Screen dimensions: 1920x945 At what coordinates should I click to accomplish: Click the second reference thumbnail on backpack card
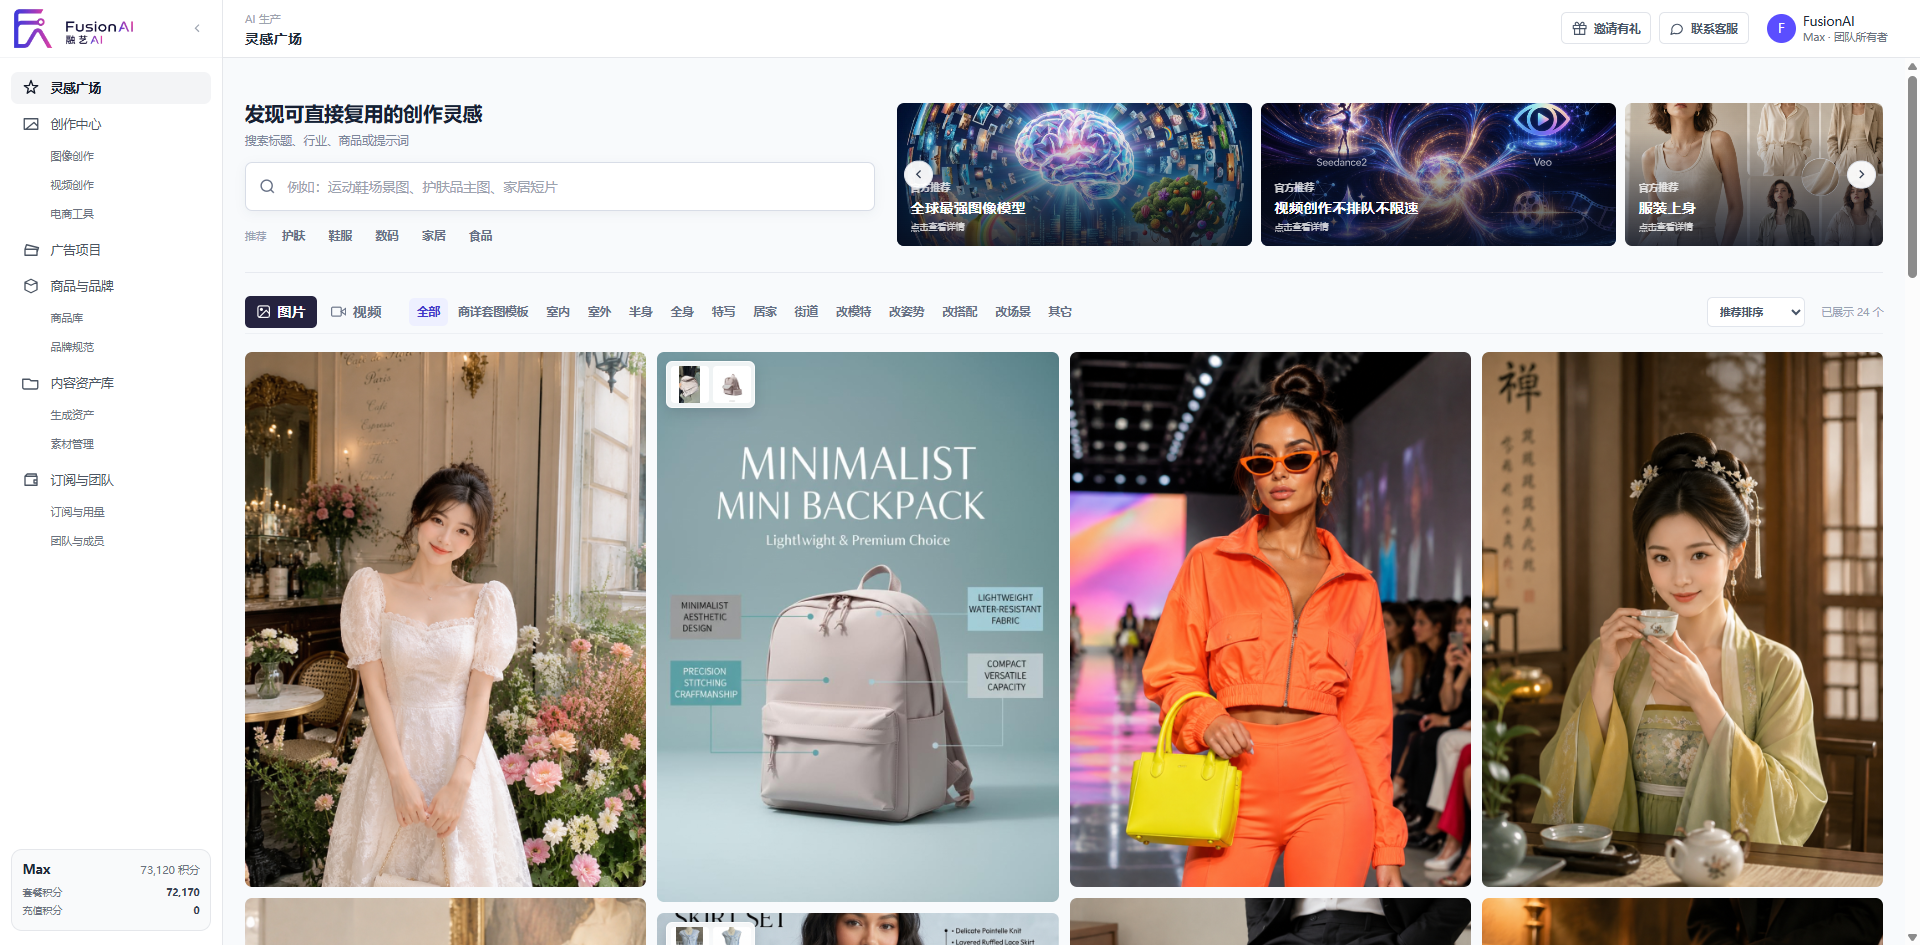point(732,385)
